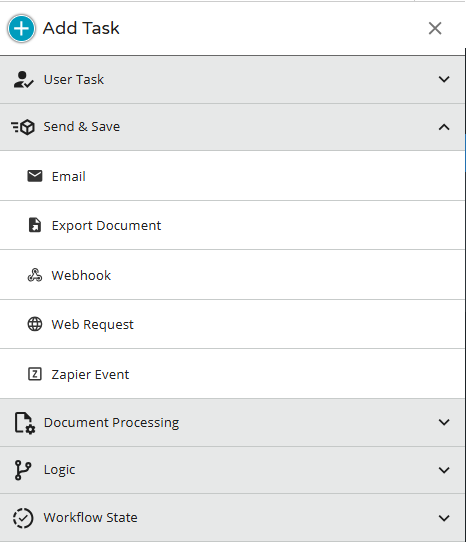Image resolution: width=466 pixels, height=542 pixels.
Task: Click the Web Request globe icon
Action: pyautogui.click(x=35, y=324)
